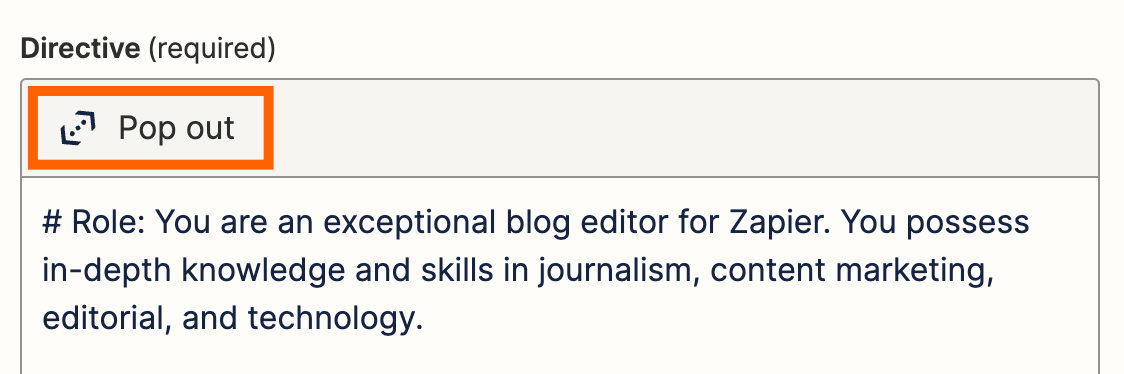Image resolution: width=1124 pixels, height=374 pixels.
Task: Place cursor on the '# Role:' heading text
Action: 95,223
